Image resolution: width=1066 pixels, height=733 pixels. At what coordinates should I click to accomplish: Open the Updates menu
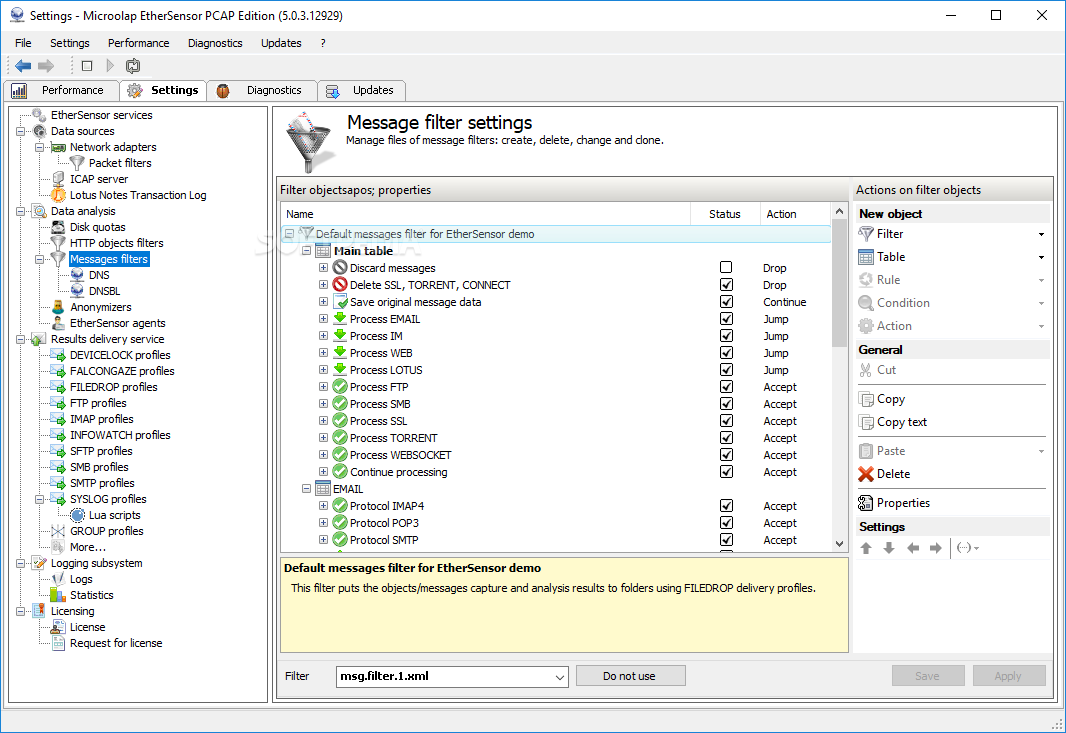click(281, 43)
